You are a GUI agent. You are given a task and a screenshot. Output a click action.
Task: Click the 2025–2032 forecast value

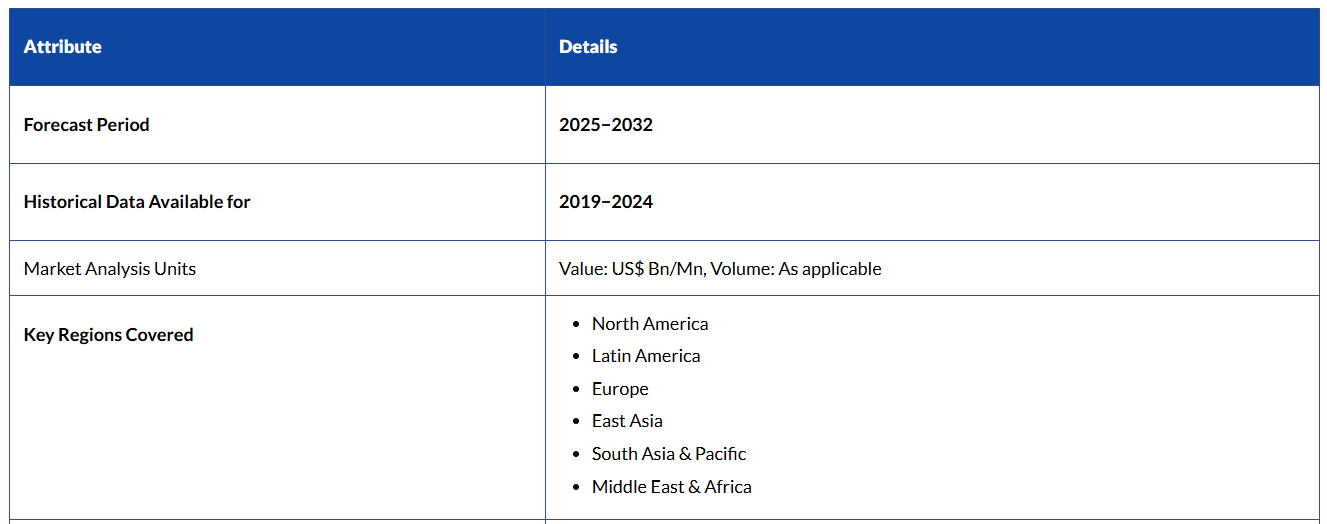606,125
